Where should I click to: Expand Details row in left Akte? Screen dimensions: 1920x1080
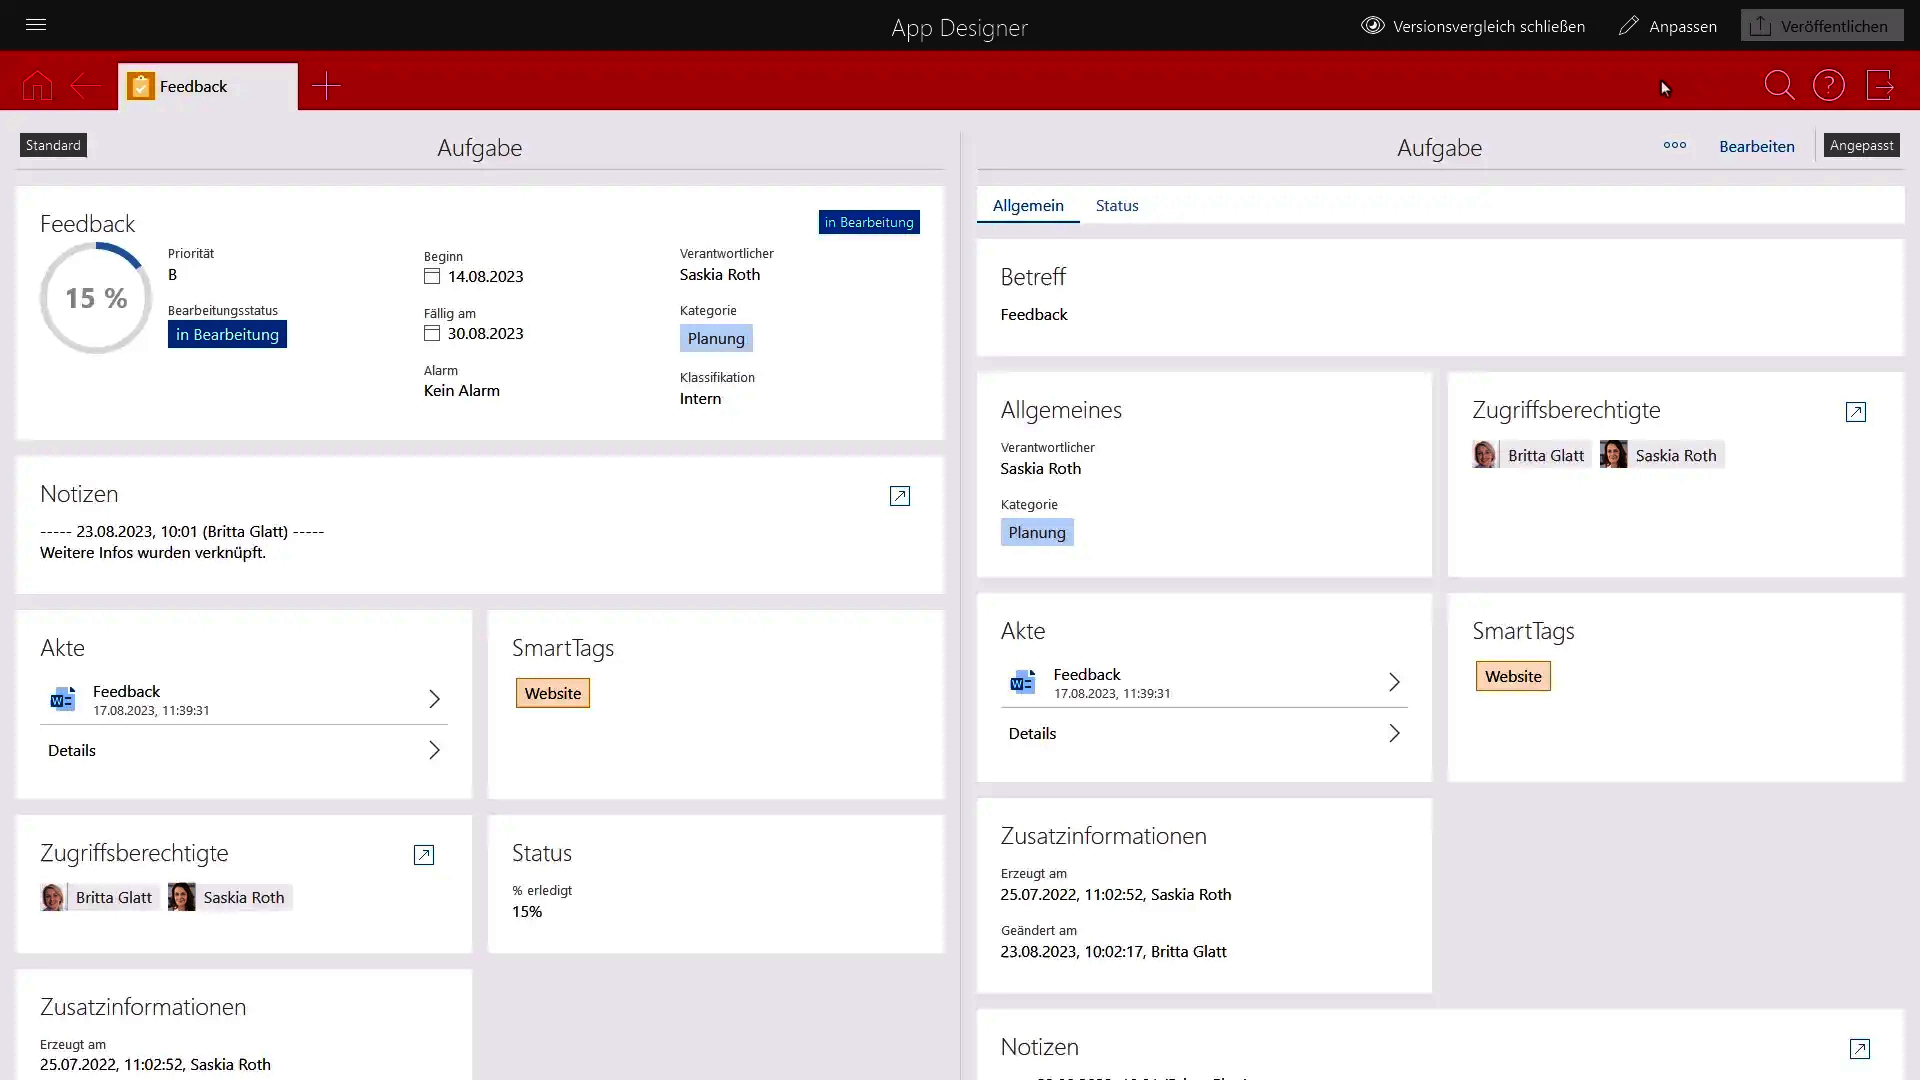[434, 750]
